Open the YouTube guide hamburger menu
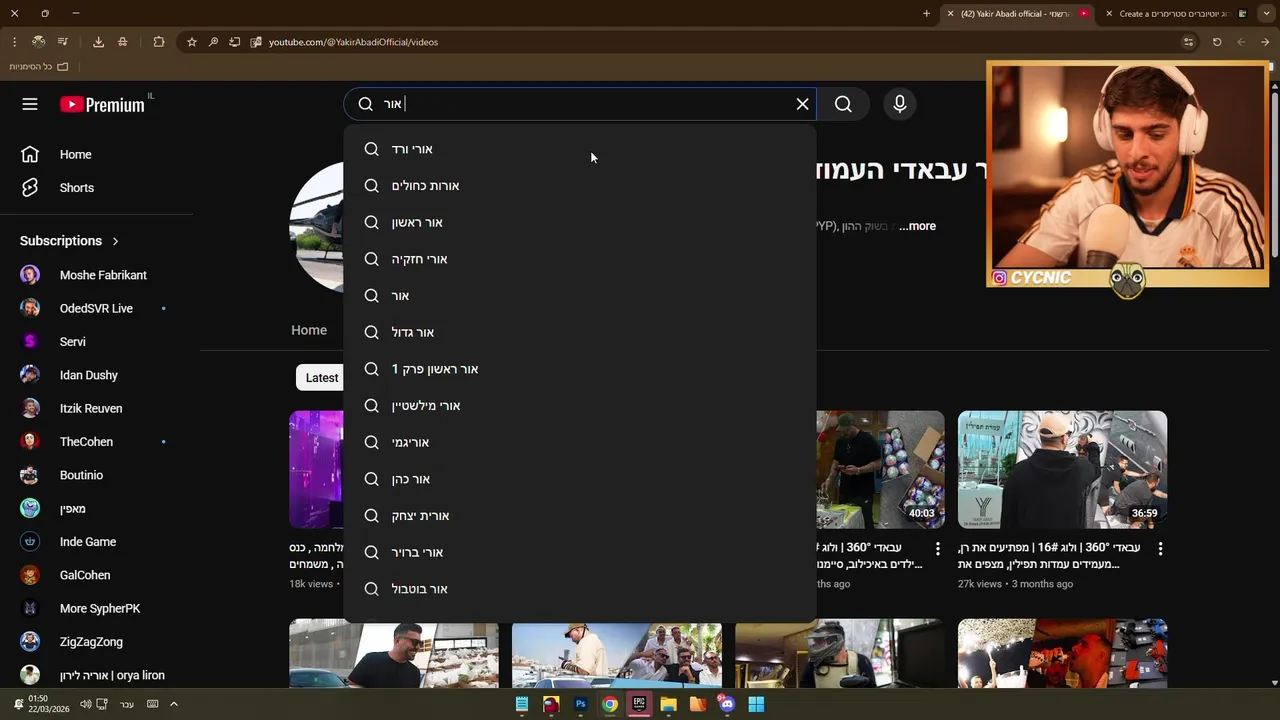1280x720 pixels. tap(30, 104)
